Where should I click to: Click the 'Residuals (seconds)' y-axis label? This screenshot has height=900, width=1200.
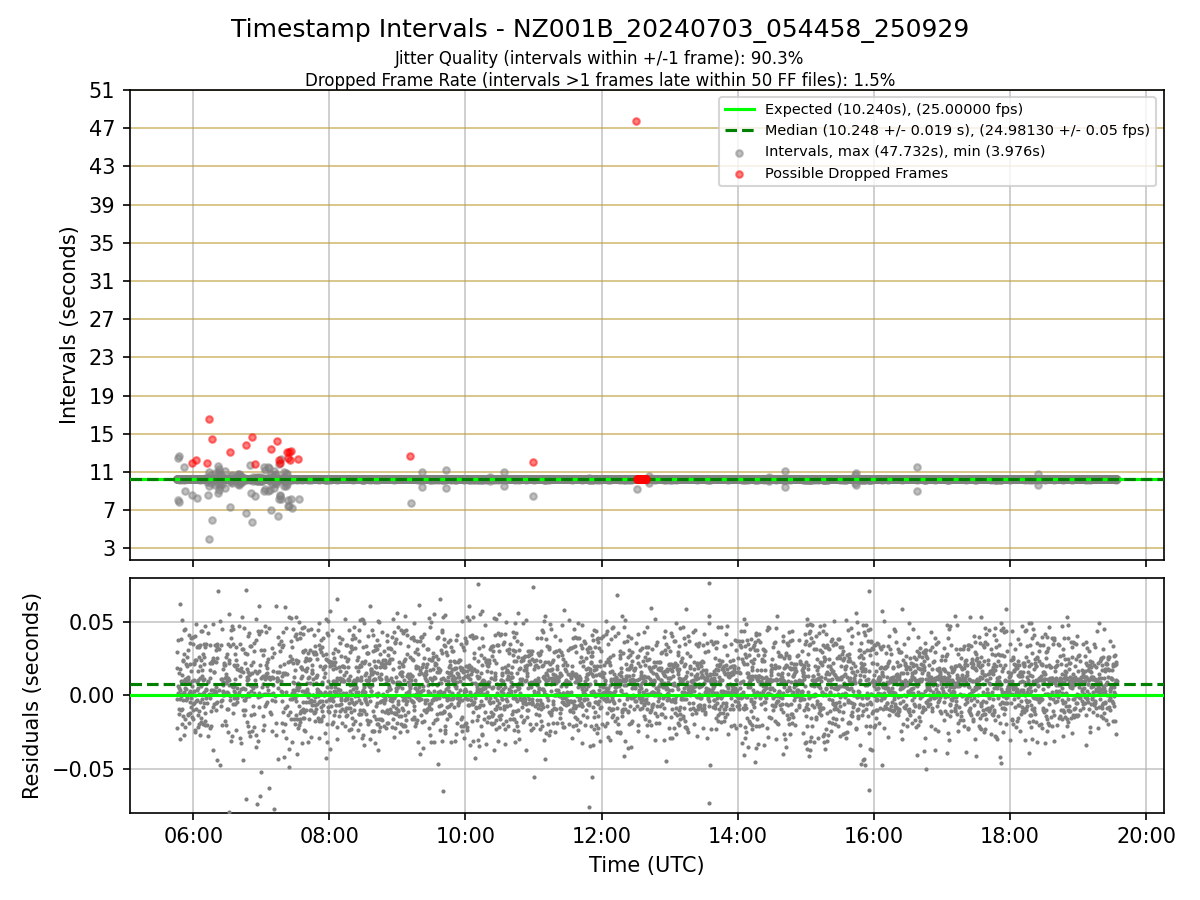(x=32, y=696)
